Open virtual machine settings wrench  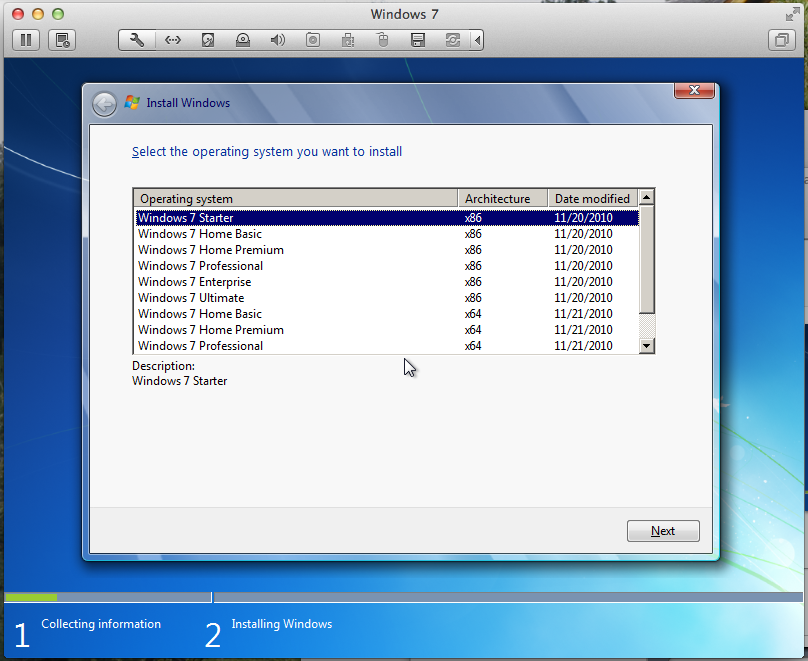coord(137,40)
